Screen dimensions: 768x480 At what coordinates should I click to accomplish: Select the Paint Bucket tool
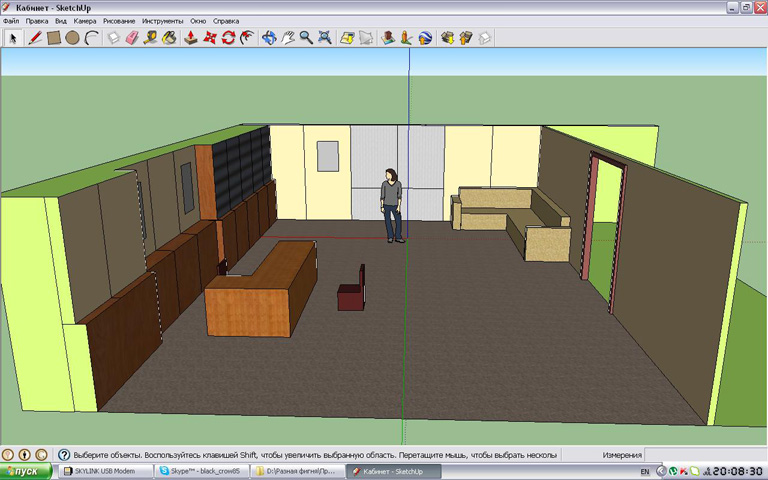pos(169,38)
